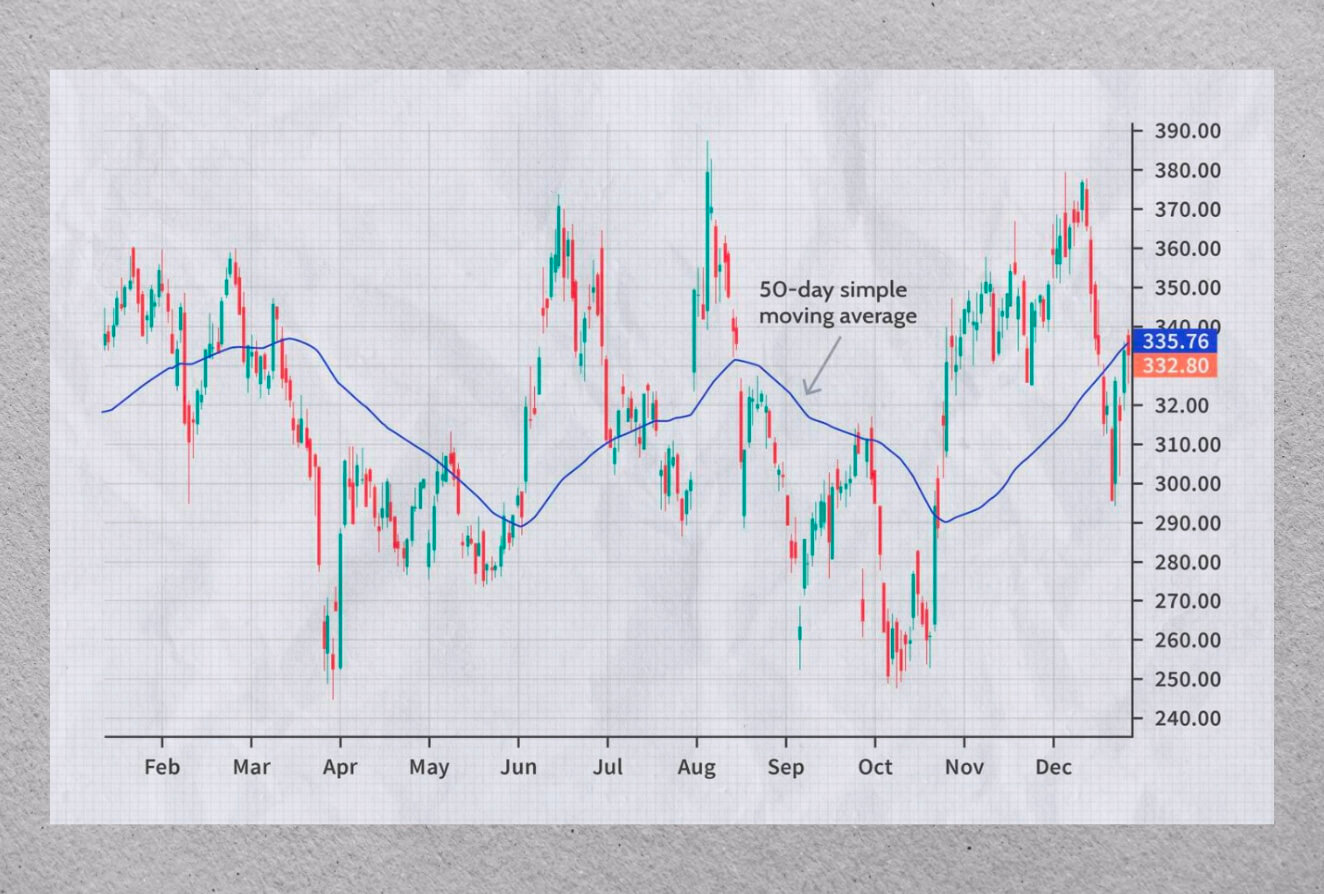The height and width of the screenshot is (894, 1324).
Task: Expand the Aug label on the time axis
Action: pos(697,767)
